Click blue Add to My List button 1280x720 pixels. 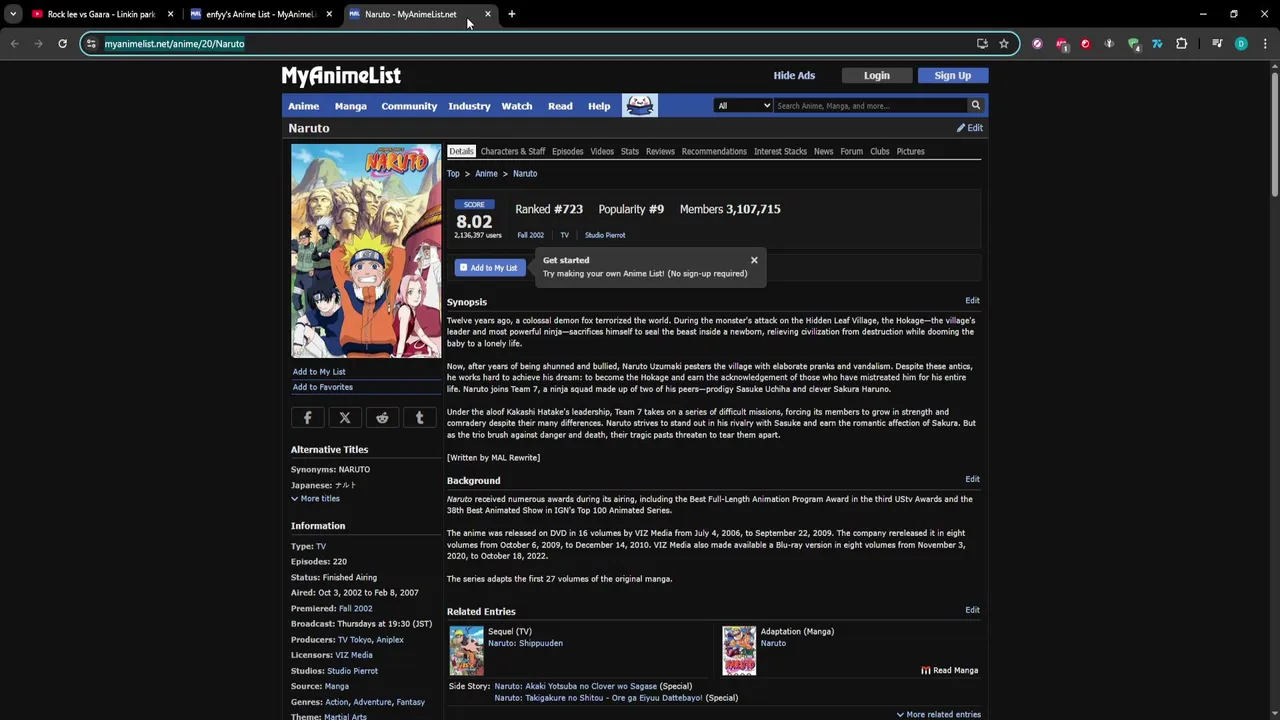click(490, 268)
